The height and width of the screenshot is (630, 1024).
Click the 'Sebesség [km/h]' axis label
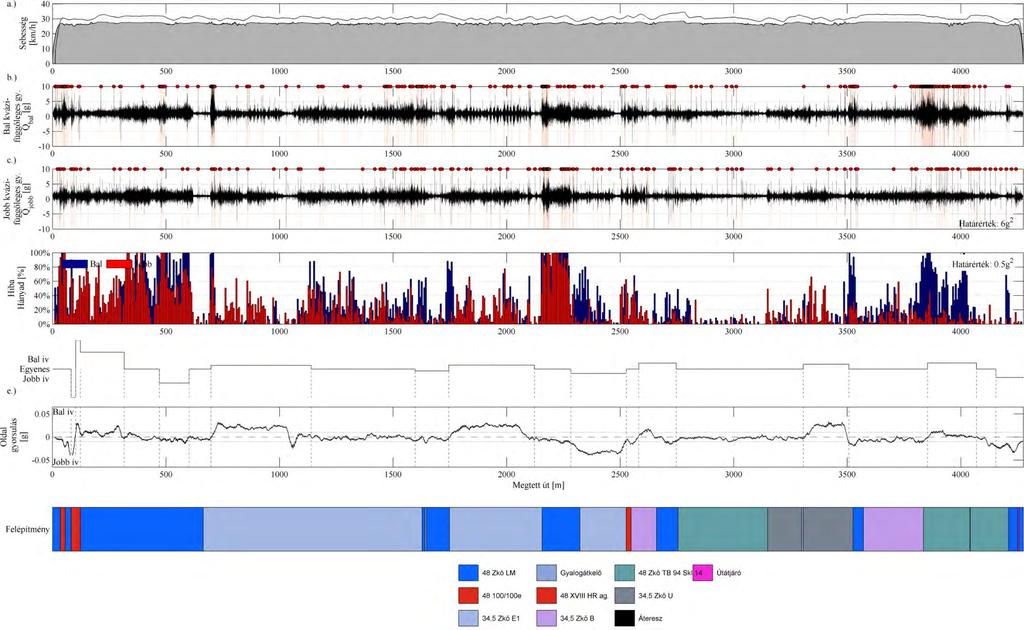(x=28, y=34)
